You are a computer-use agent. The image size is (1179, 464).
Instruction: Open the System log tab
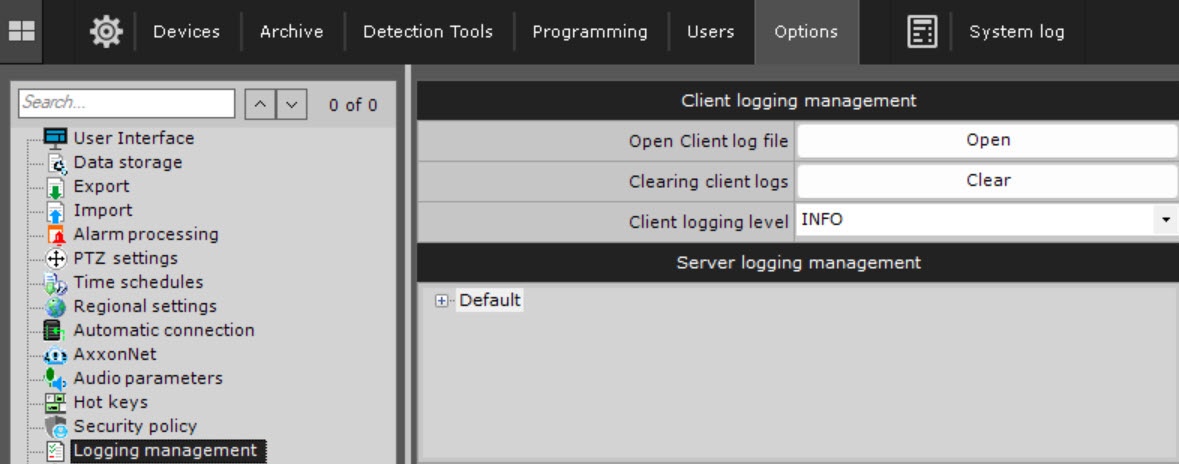point(1017,32)
